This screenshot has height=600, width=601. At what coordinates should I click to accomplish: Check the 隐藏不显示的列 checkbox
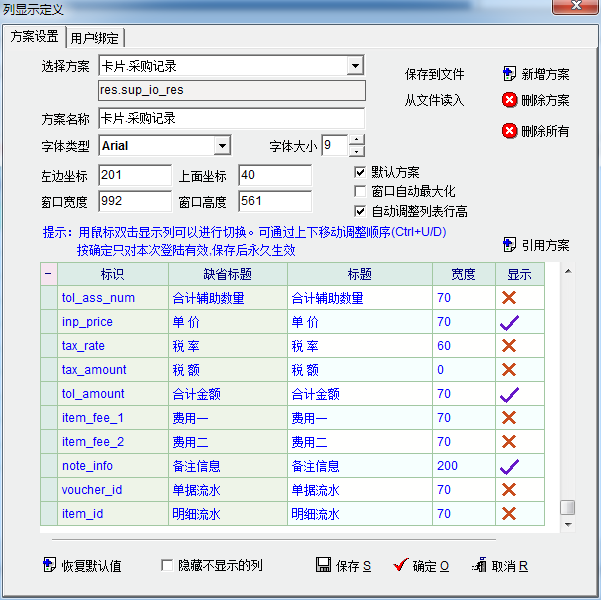168,566
